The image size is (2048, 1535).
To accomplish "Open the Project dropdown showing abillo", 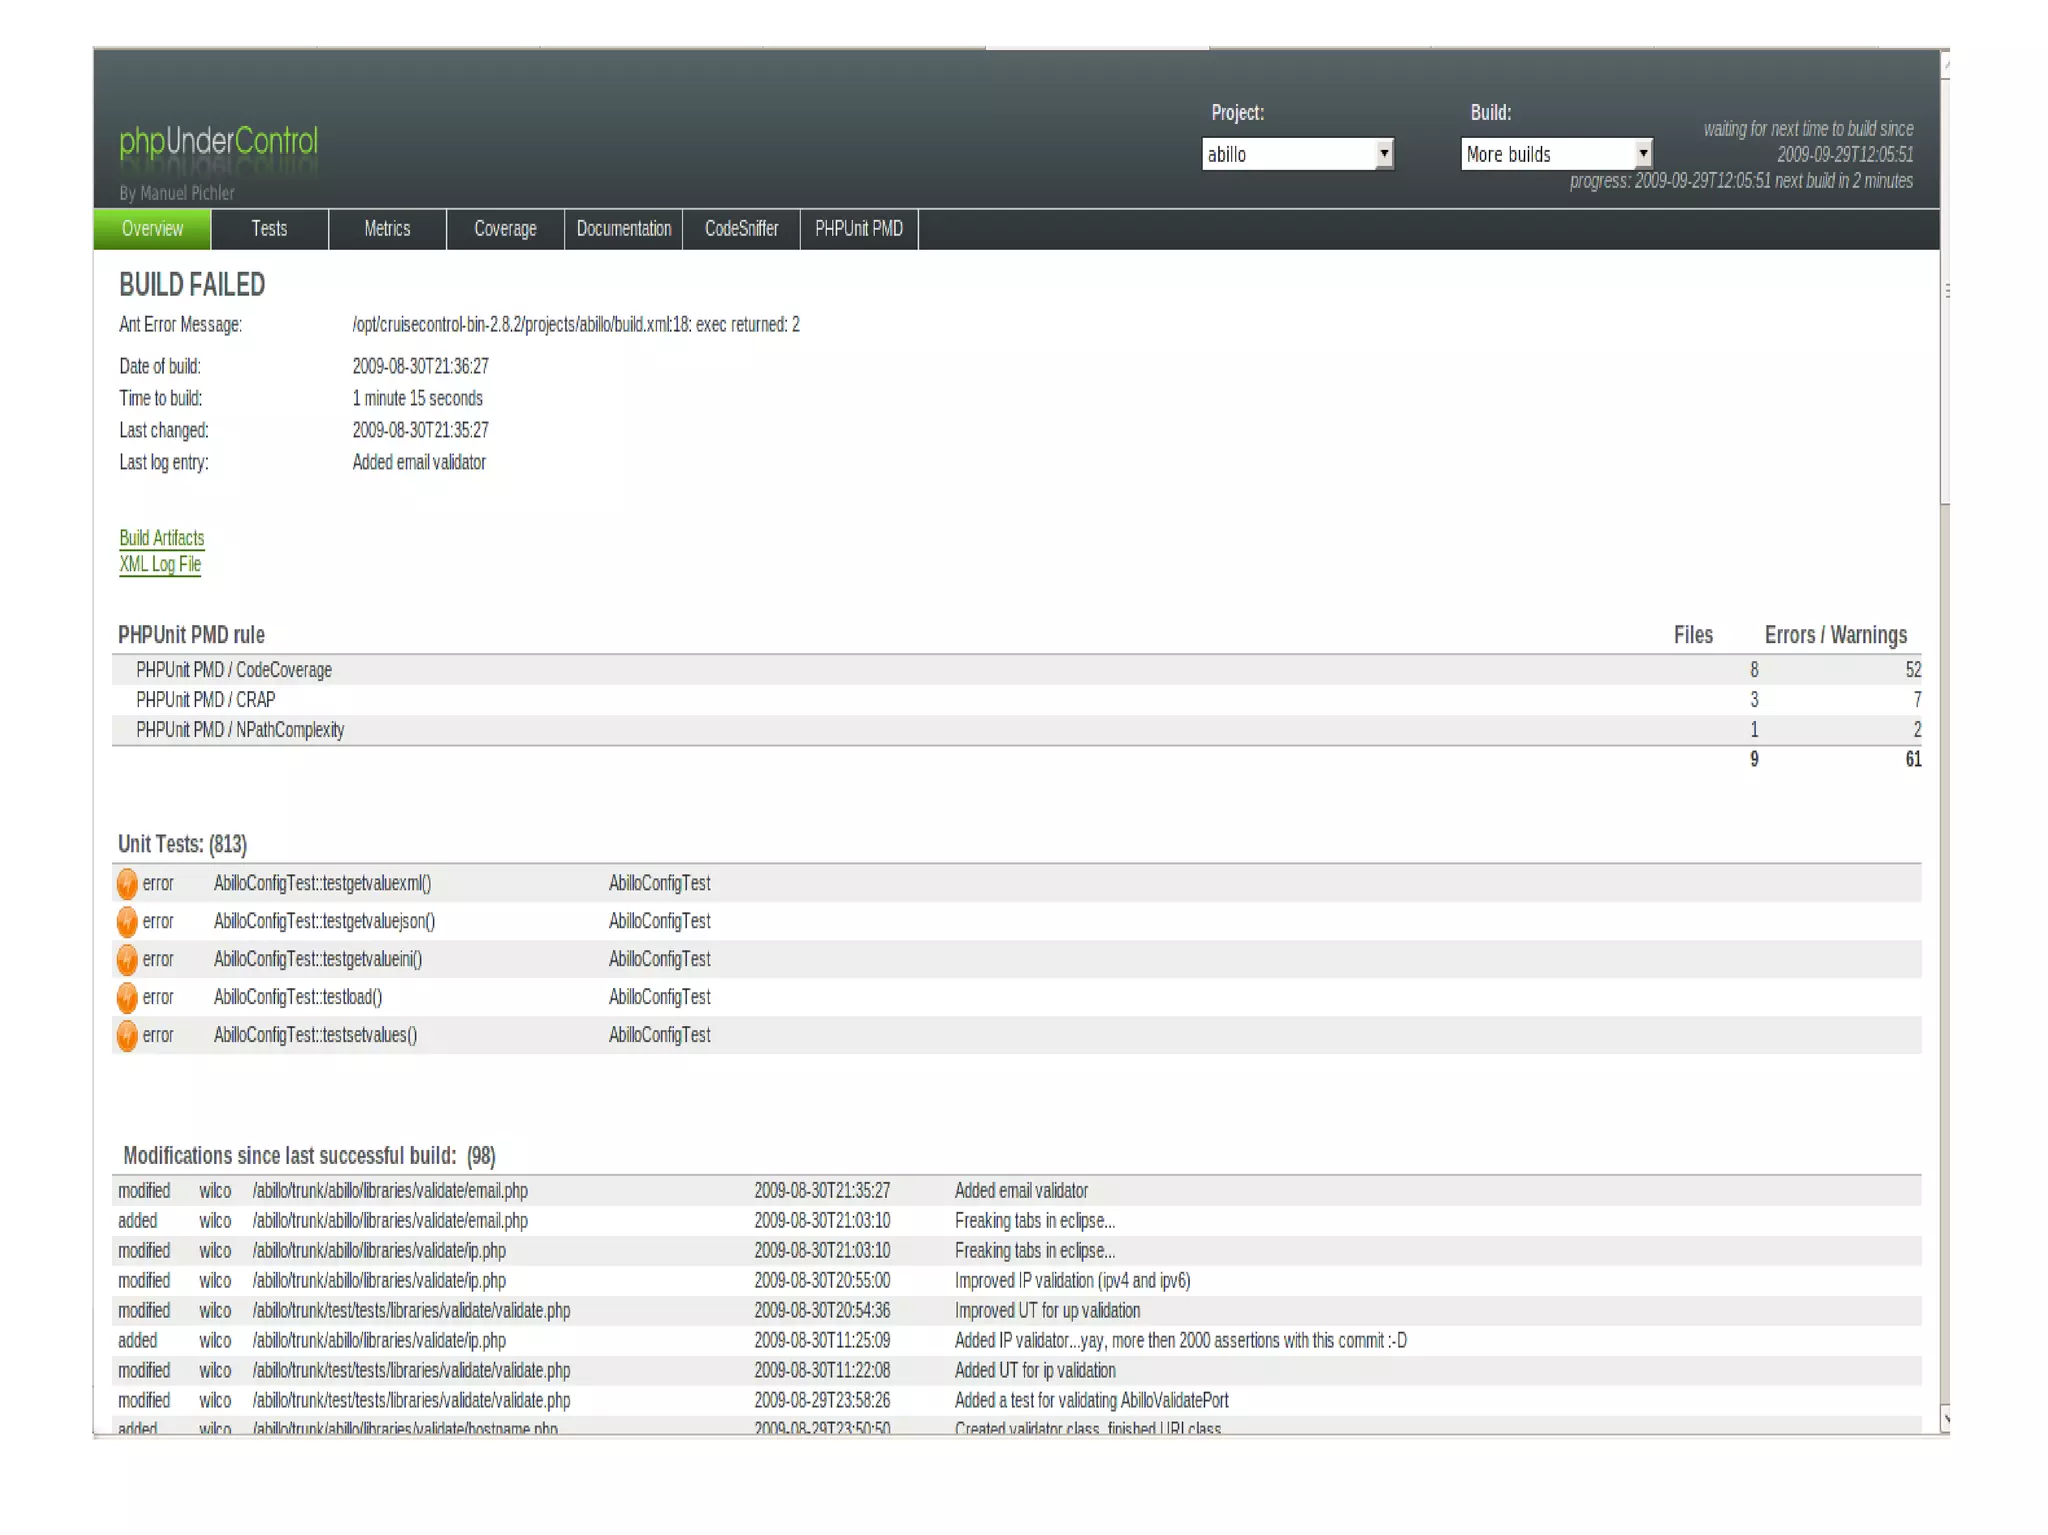I will coord(1288,154).
